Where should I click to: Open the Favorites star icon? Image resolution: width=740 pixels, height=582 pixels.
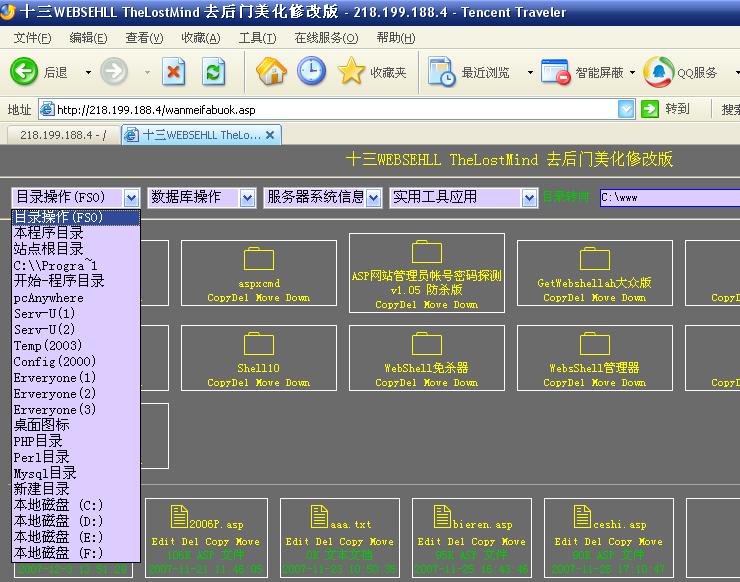[351, 71]
